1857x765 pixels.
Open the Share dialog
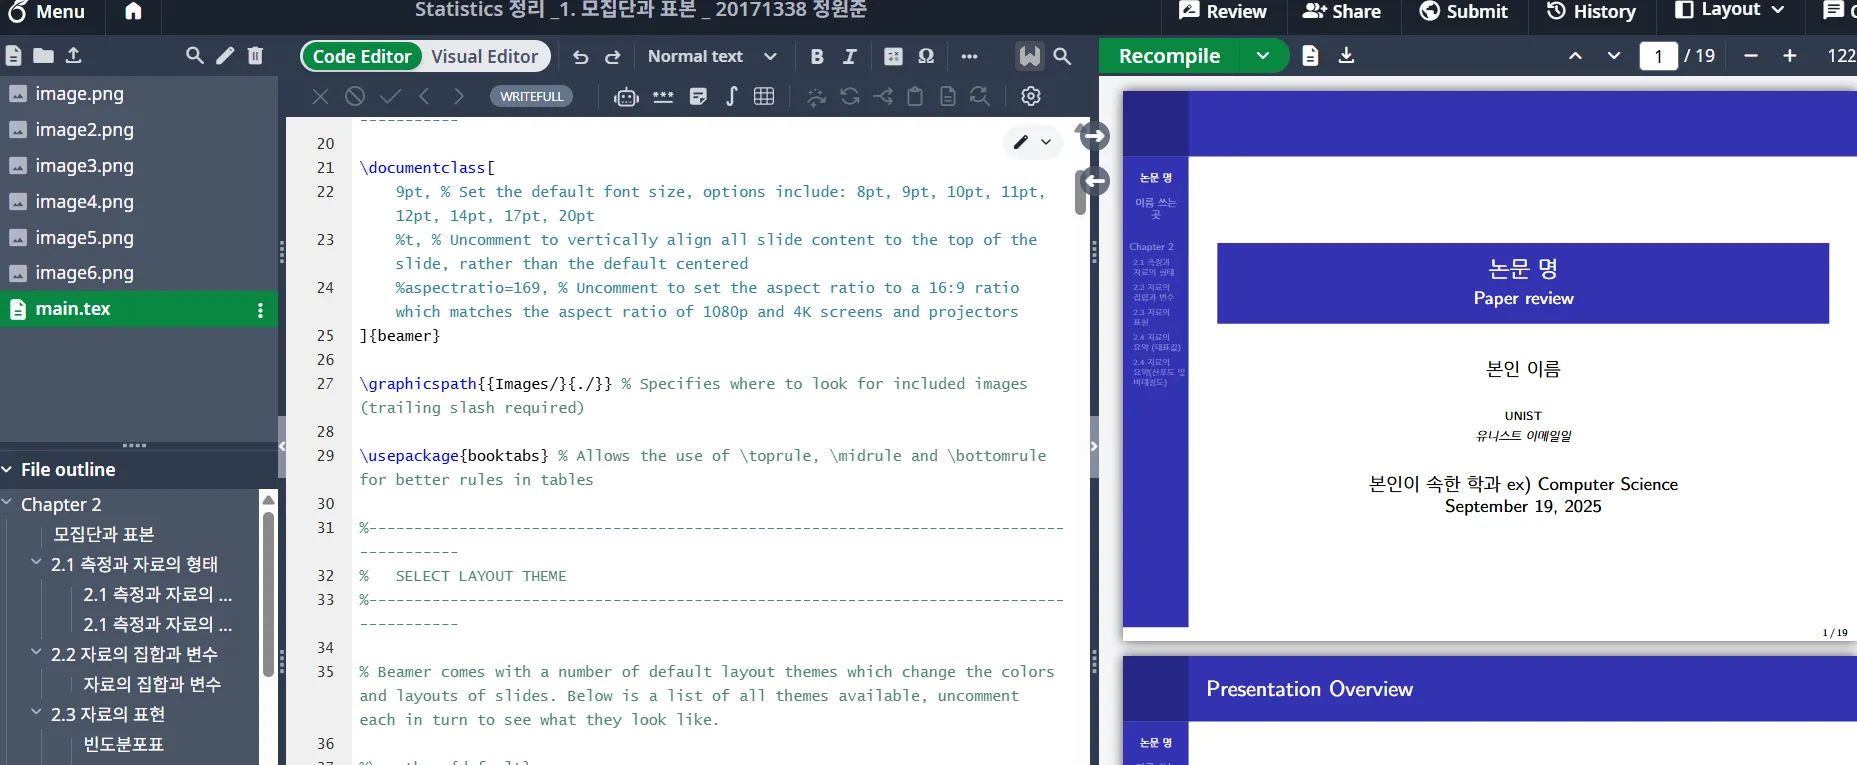coord(1342,12)
